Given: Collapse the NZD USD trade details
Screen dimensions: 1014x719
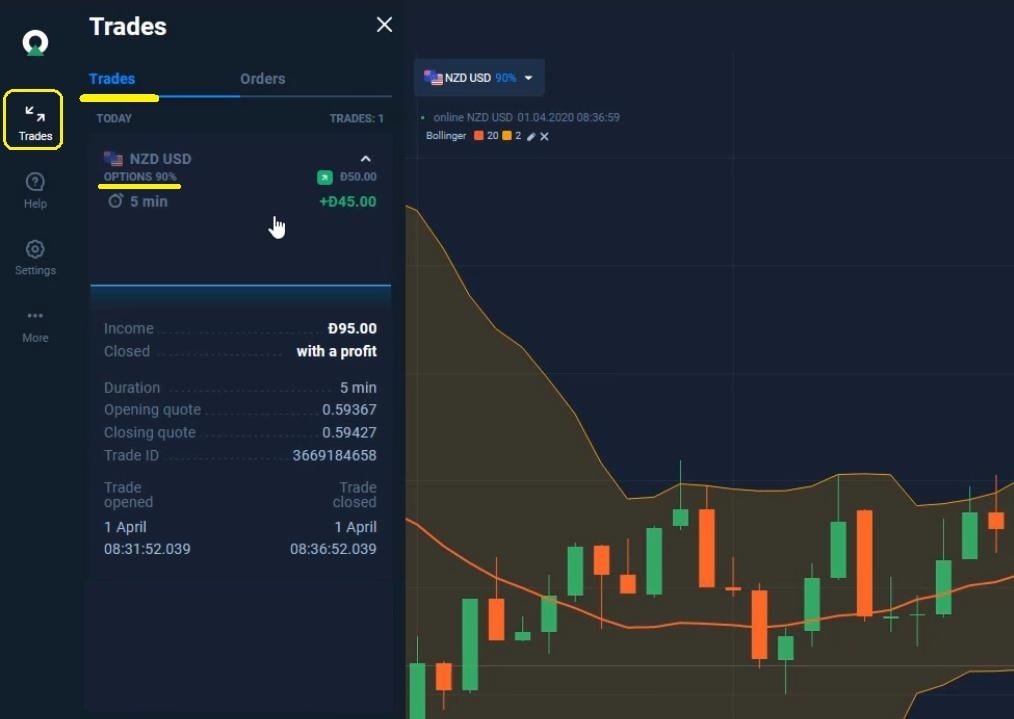Looking at the screenshot, I should click(x=365, y=158).
